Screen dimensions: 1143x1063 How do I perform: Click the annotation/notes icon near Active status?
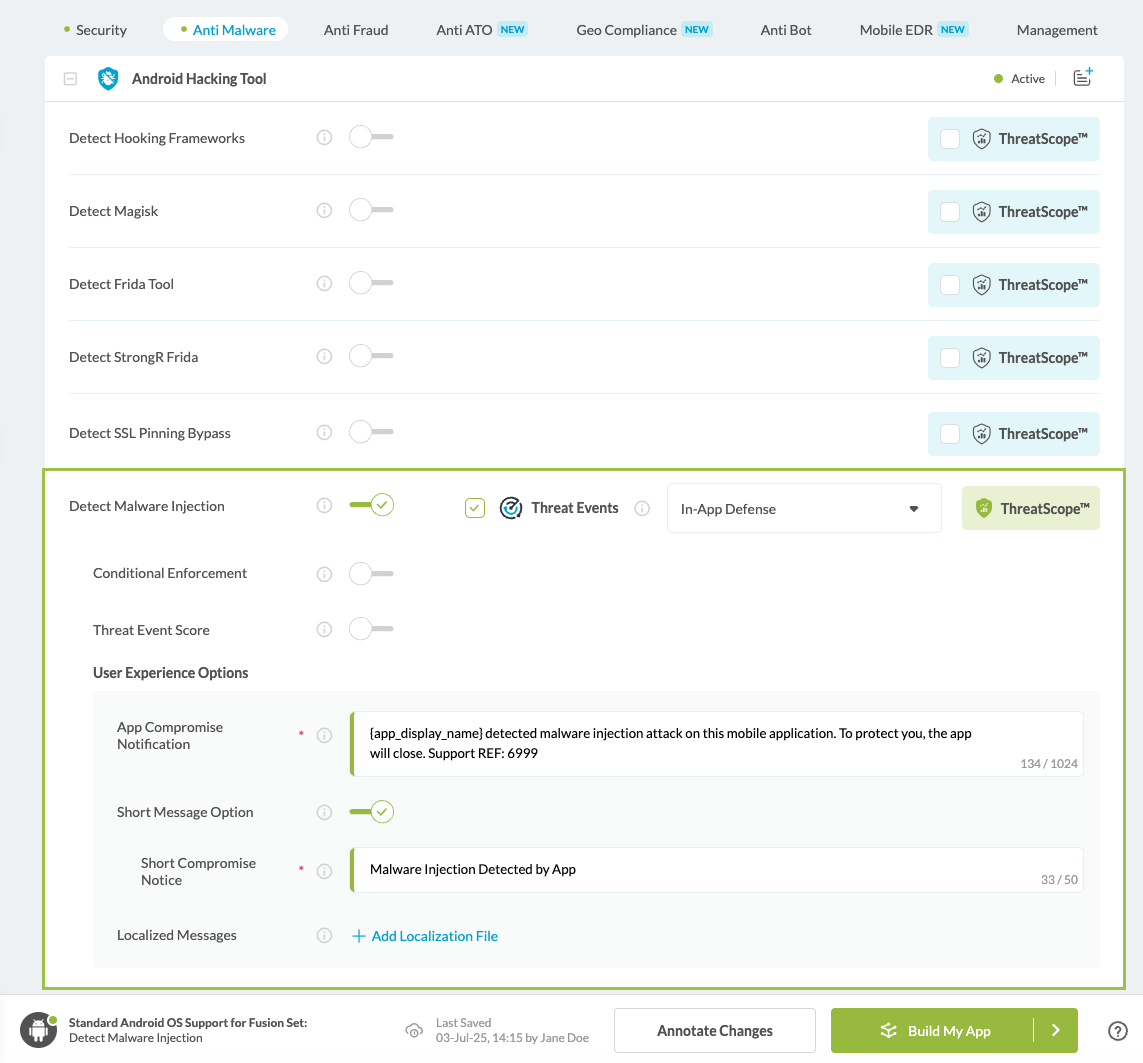(1082, 77)
